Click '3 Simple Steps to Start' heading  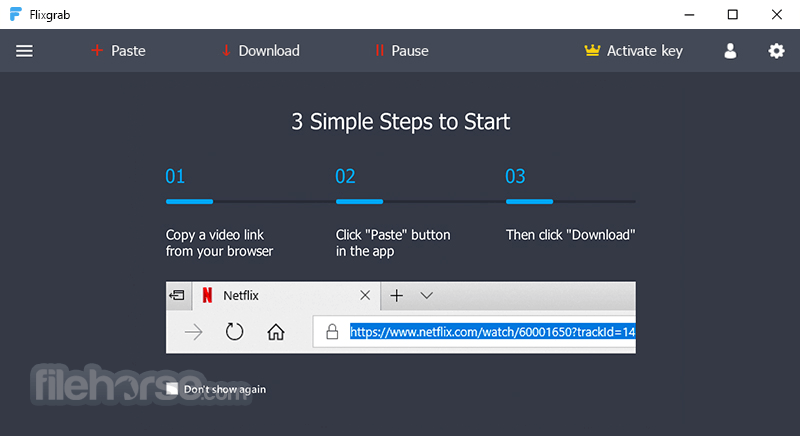[401, 122]
